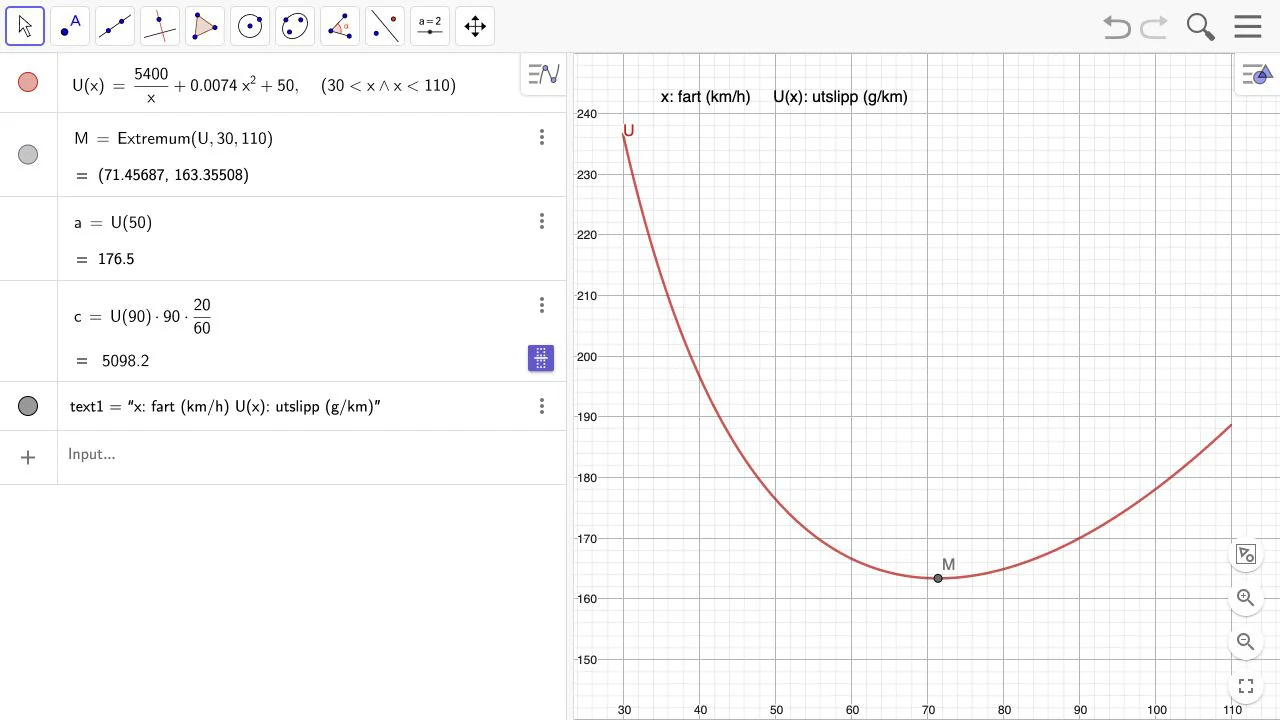Enter fullscreen mode
This screenshot has width=1280, height=720.
[x=1245, y=686]
